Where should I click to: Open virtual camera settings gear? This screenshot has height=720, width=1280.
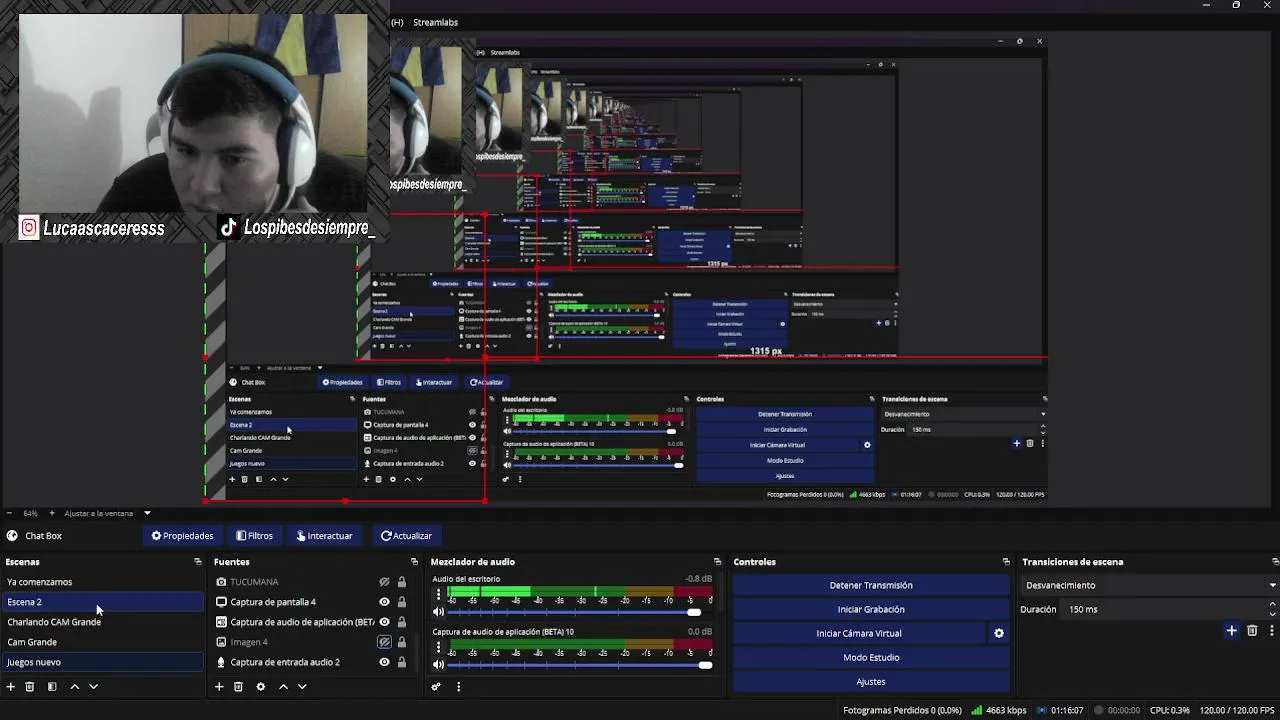coord(998,633)
